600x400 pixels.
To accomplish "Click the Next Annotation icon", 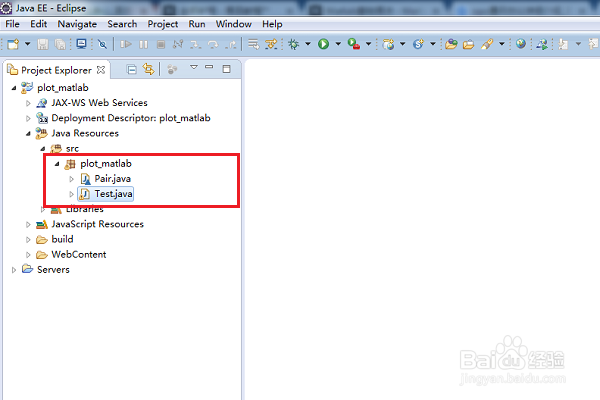I will tap(563, 44).
